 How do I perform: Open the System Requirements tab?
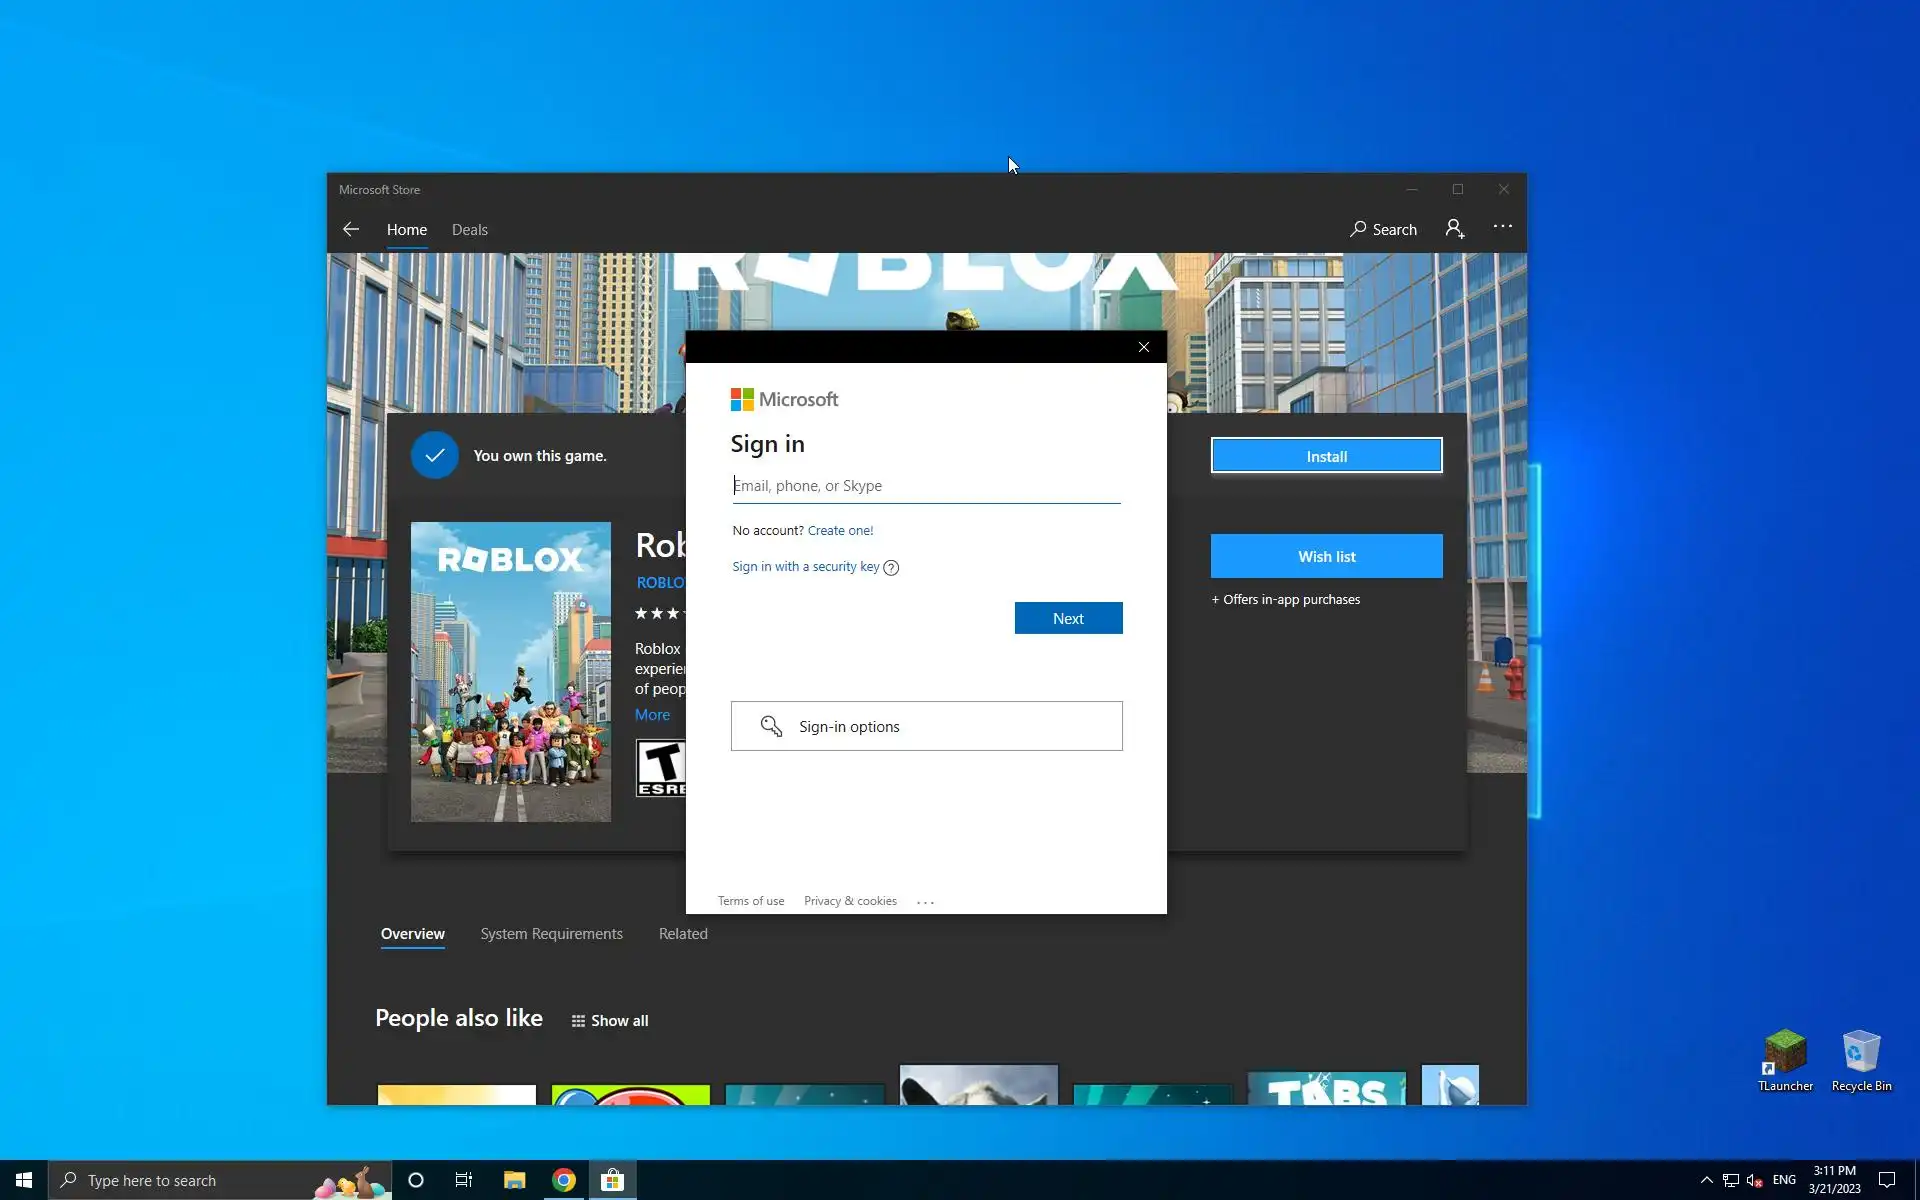tap(551, 934)
